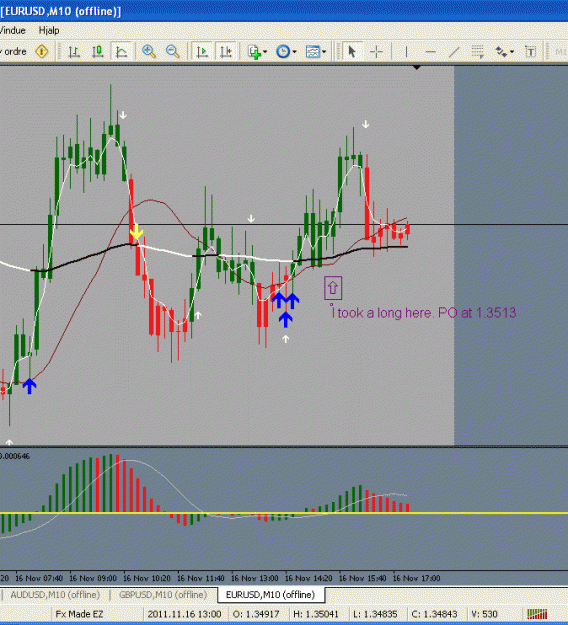Click the '16 Nov 10:20' time label
This screenshot has height=625, width=568.
147,578
